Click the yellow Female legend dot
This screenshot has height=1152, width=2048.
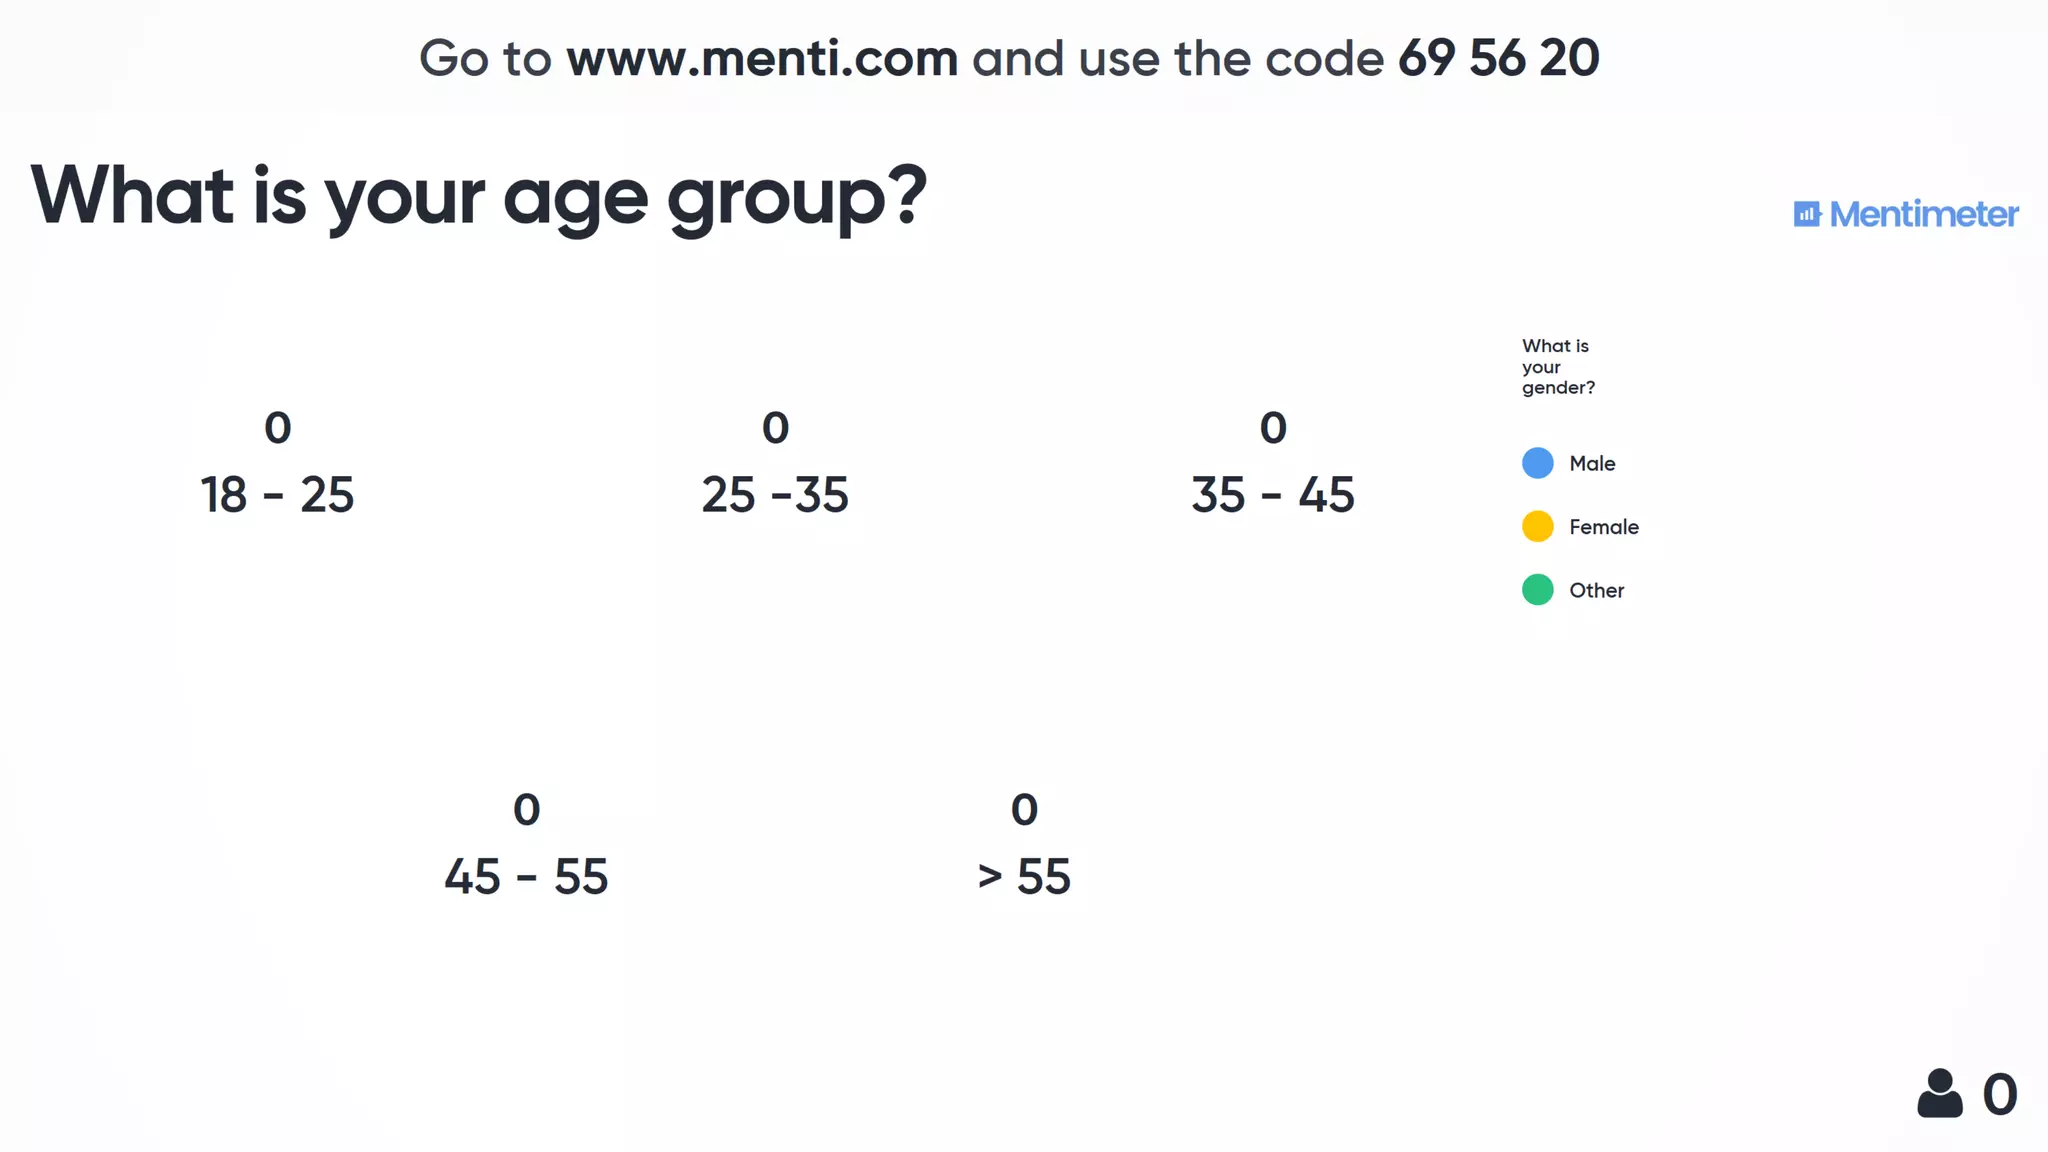[x=1537, y=526]
